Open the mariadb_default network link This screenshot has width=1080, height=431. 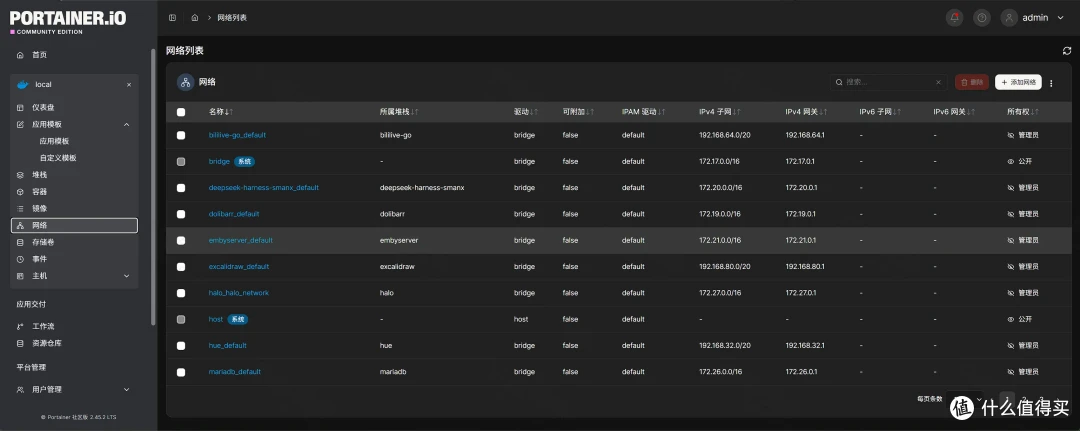[234, 372]
